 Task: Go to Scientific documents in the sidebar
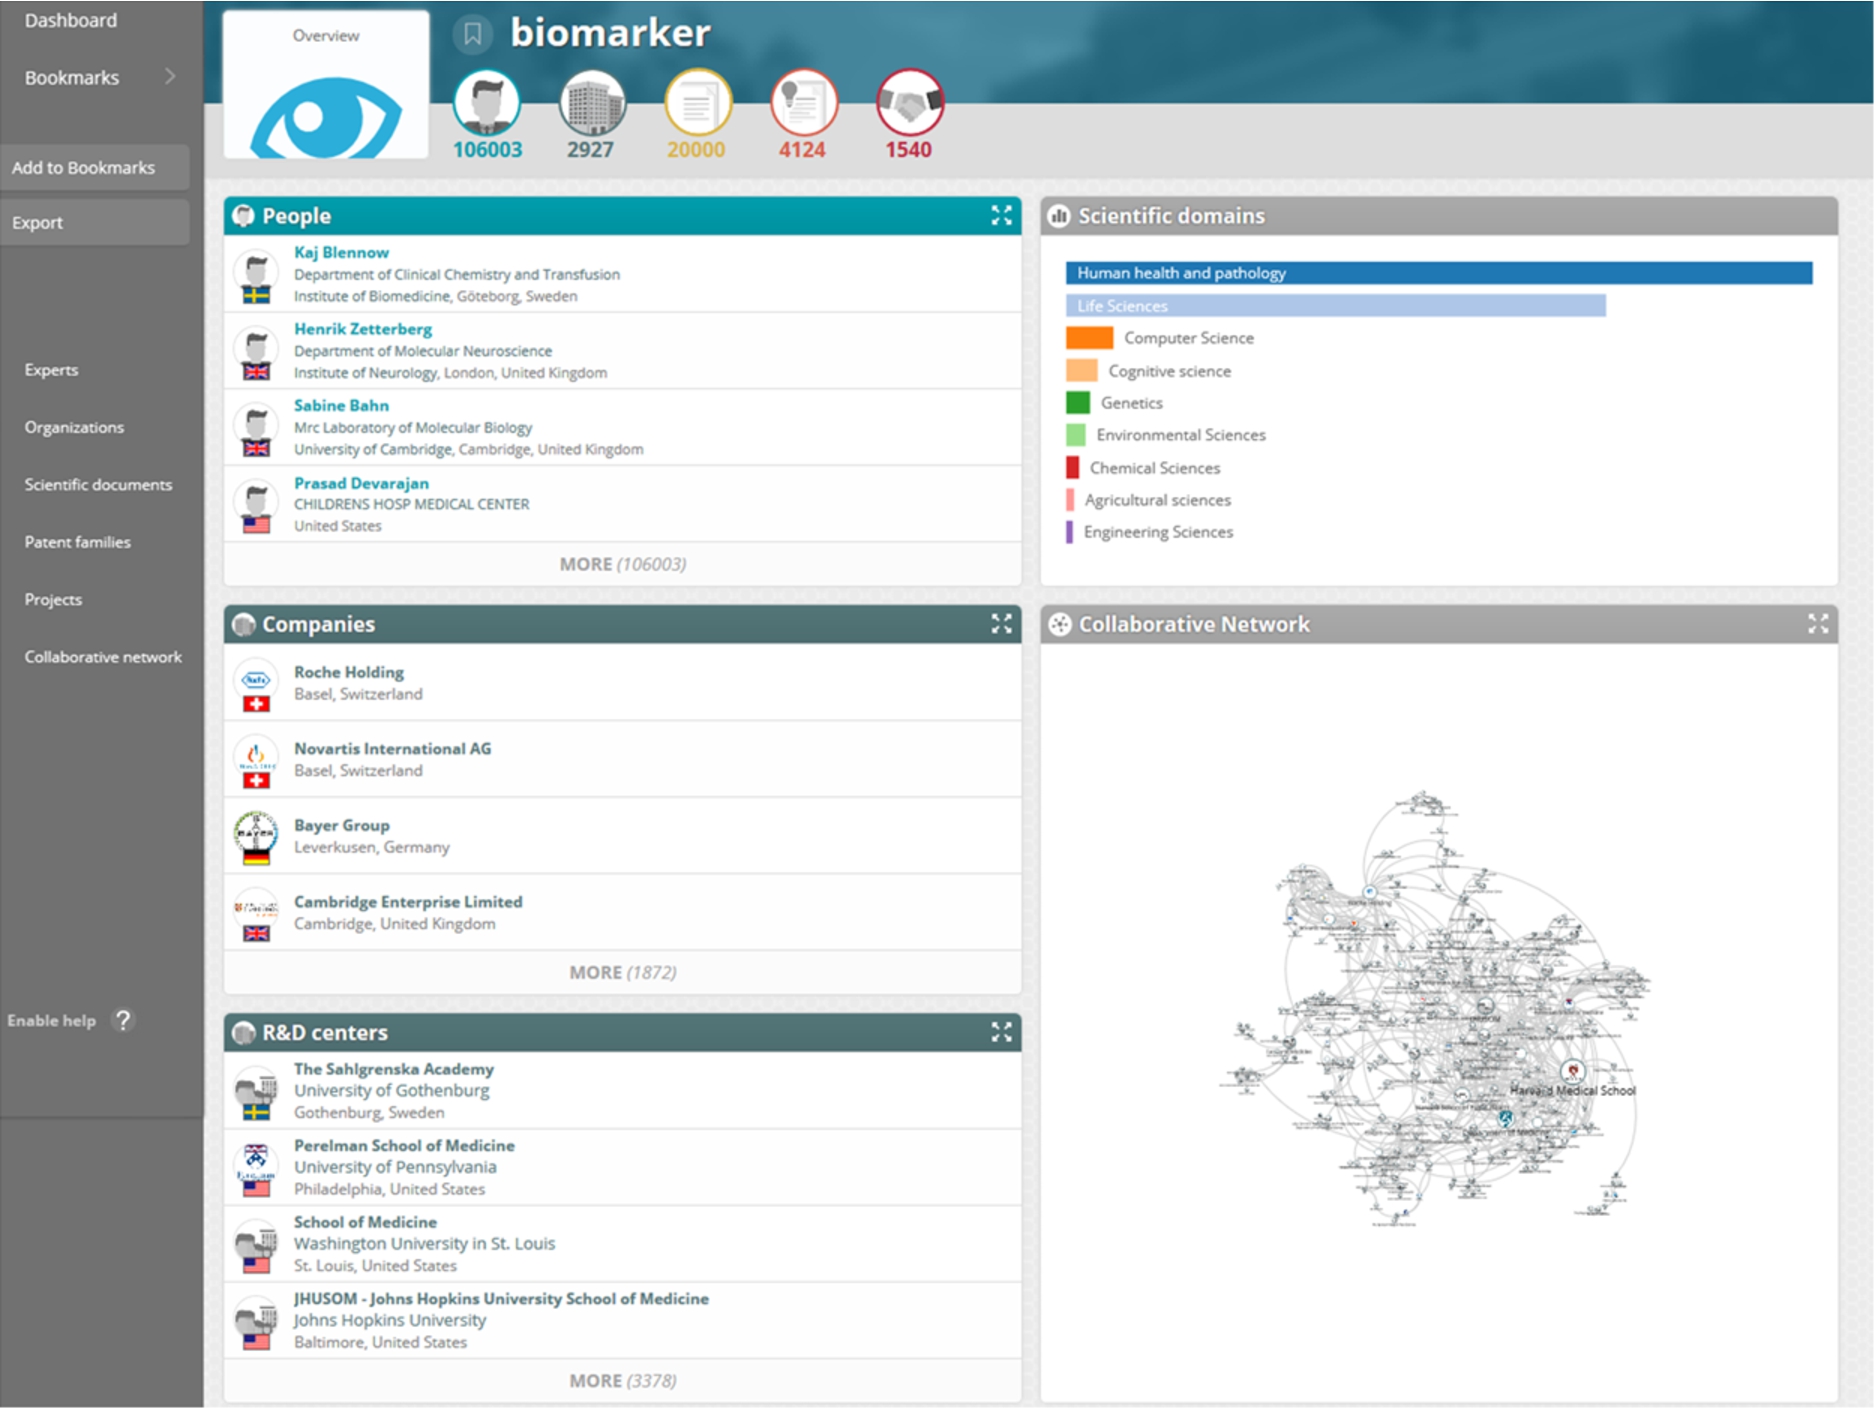(x=98, y=484)
